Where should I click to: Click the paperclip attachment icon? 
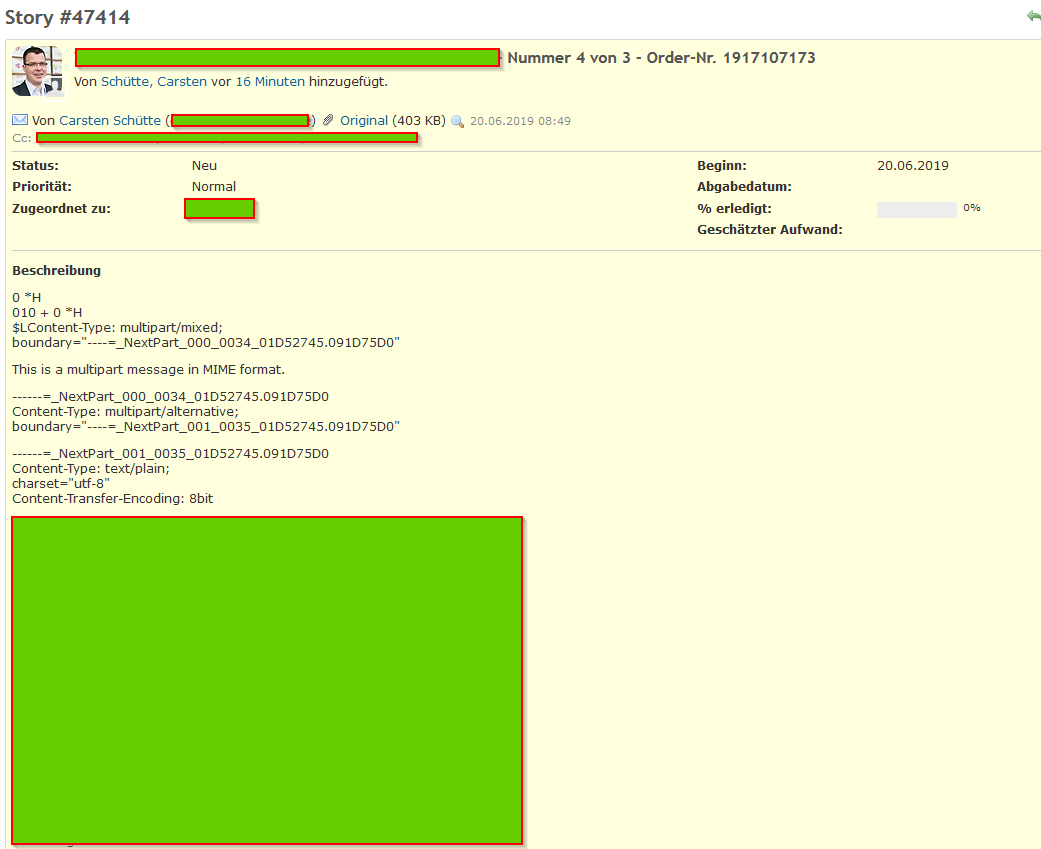pyautogui.click(x=328, y=120)
